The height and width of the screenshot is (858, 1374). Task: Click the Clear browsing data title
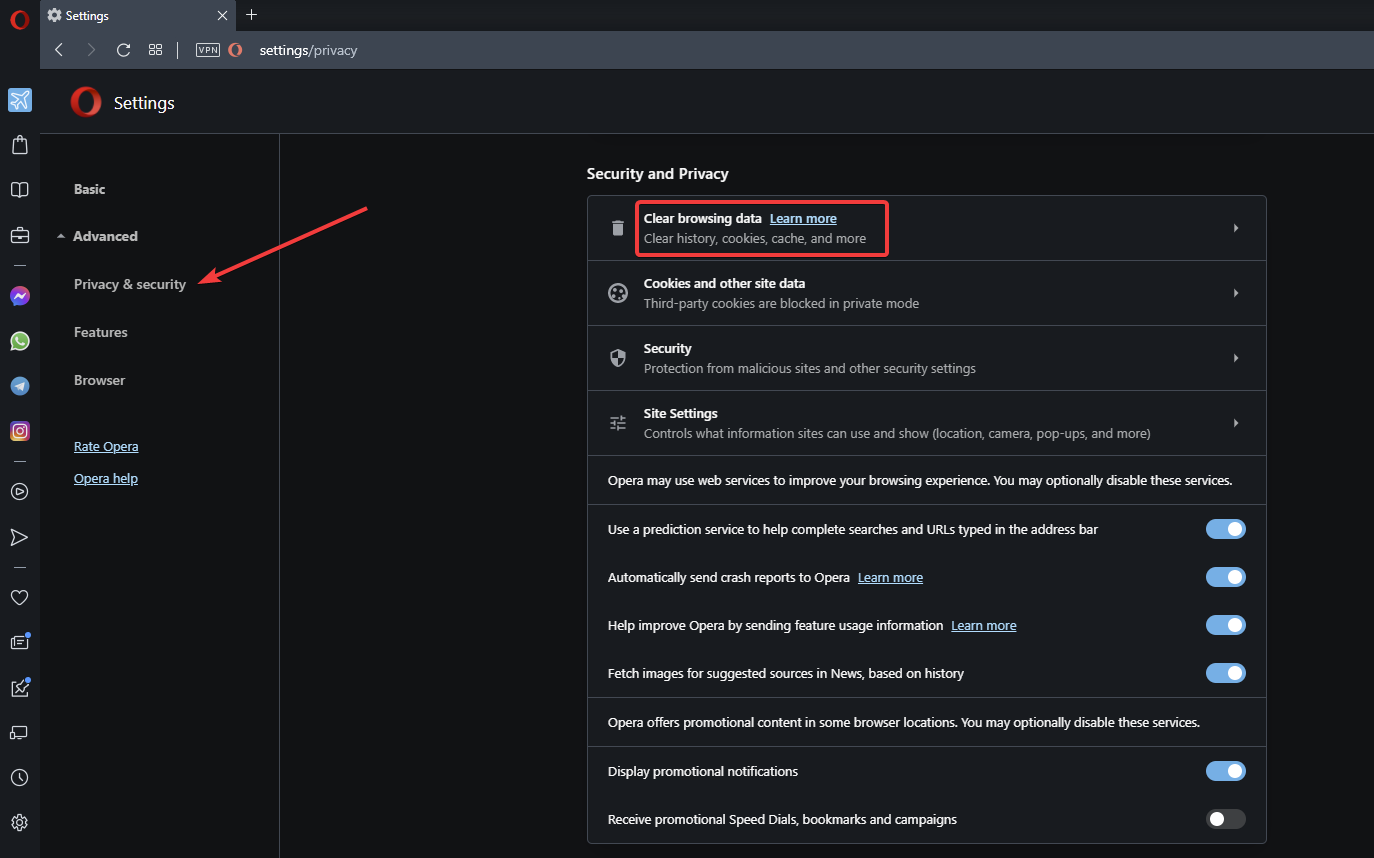pos(703,218)
